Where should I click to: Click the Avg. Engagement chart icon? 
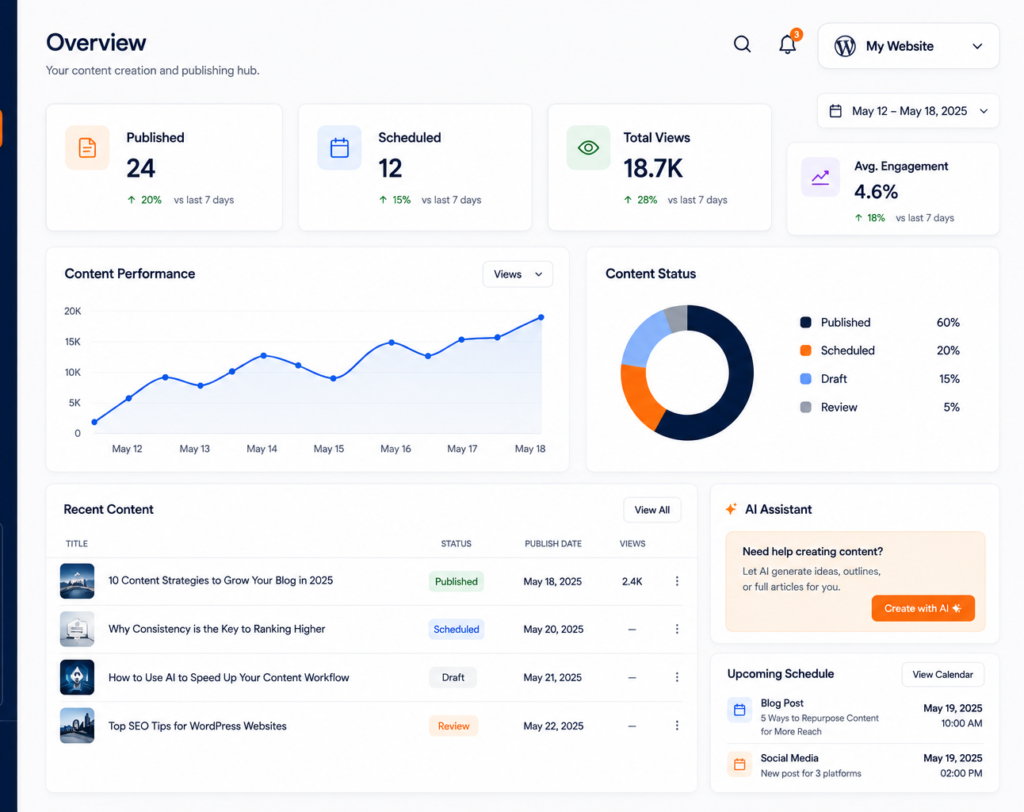tap(820, 177)
